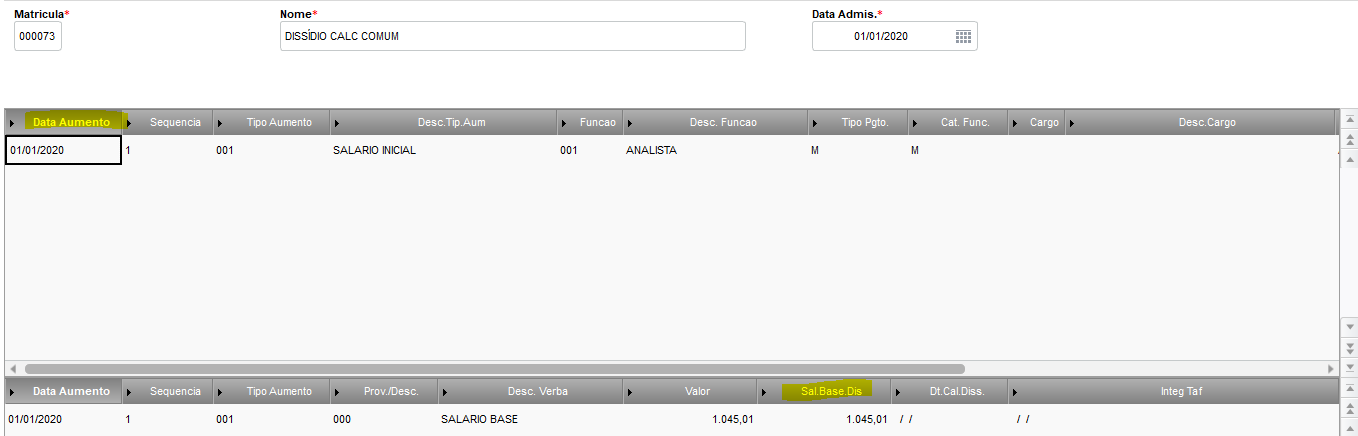Select Sequencia cell 1 in upper grid
The height and width of the screenshot is (436, 1358).
pyautogui.click(x=167, y=150)
